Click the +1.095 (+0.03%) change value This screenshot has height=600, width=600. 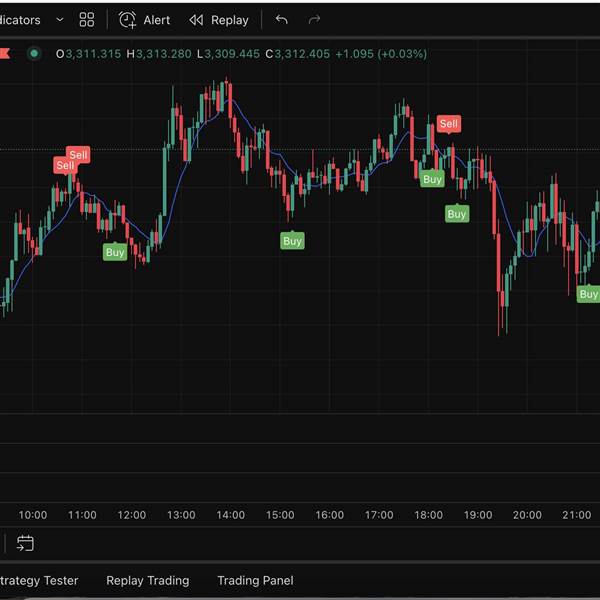[x=381, y=54]
